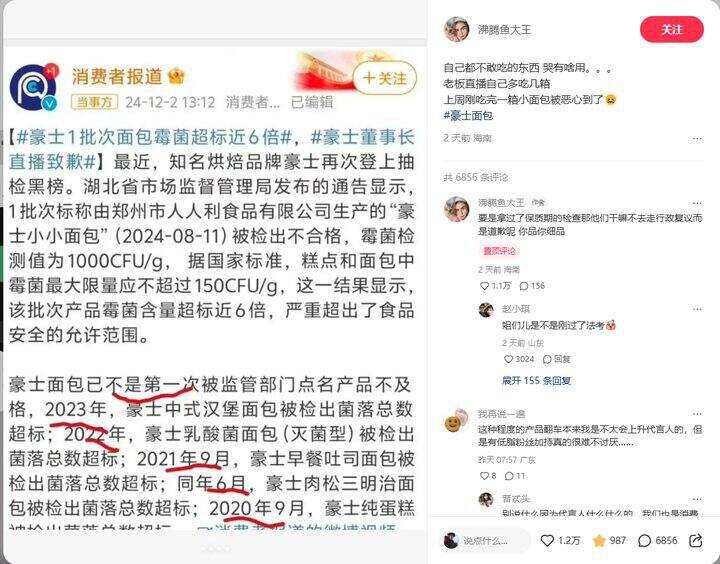The width and height of the screenshot is (720, 564).
Task: Like 我再说一遍's comment with 8 hearts
Action: (484, 476)
